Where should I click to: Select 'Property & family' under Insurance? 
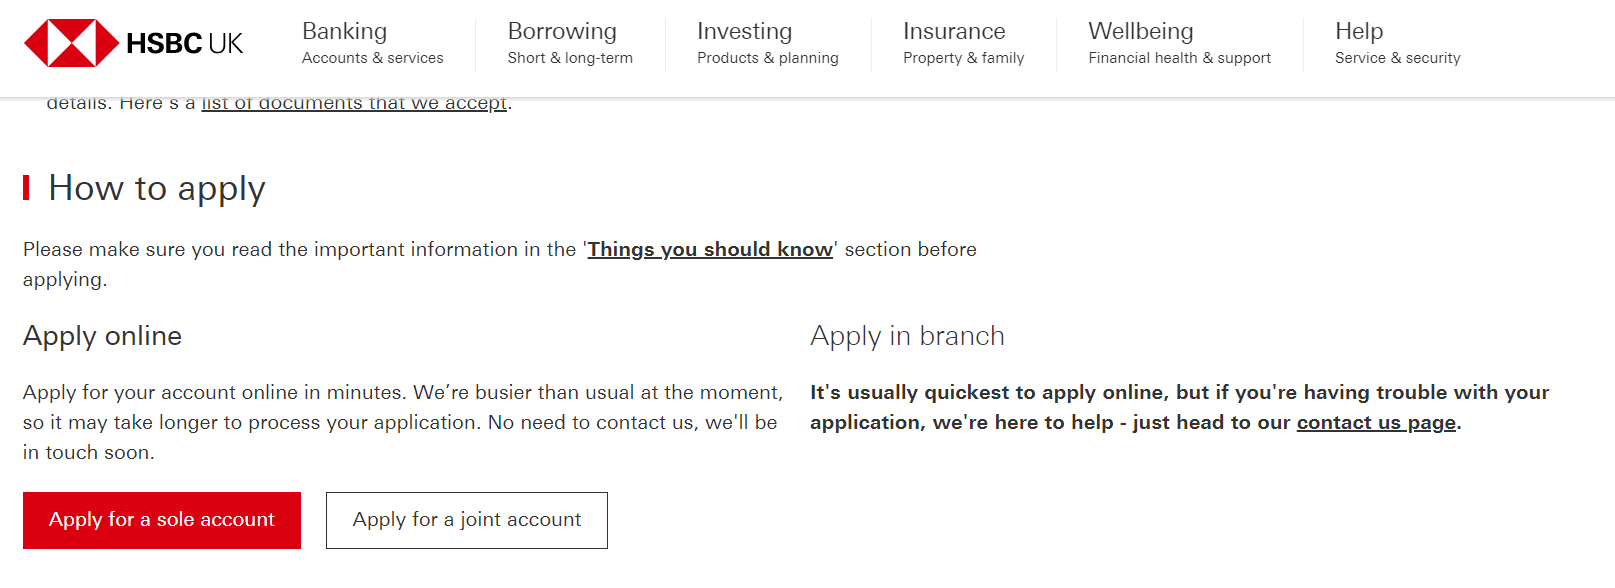coord(964,58)
